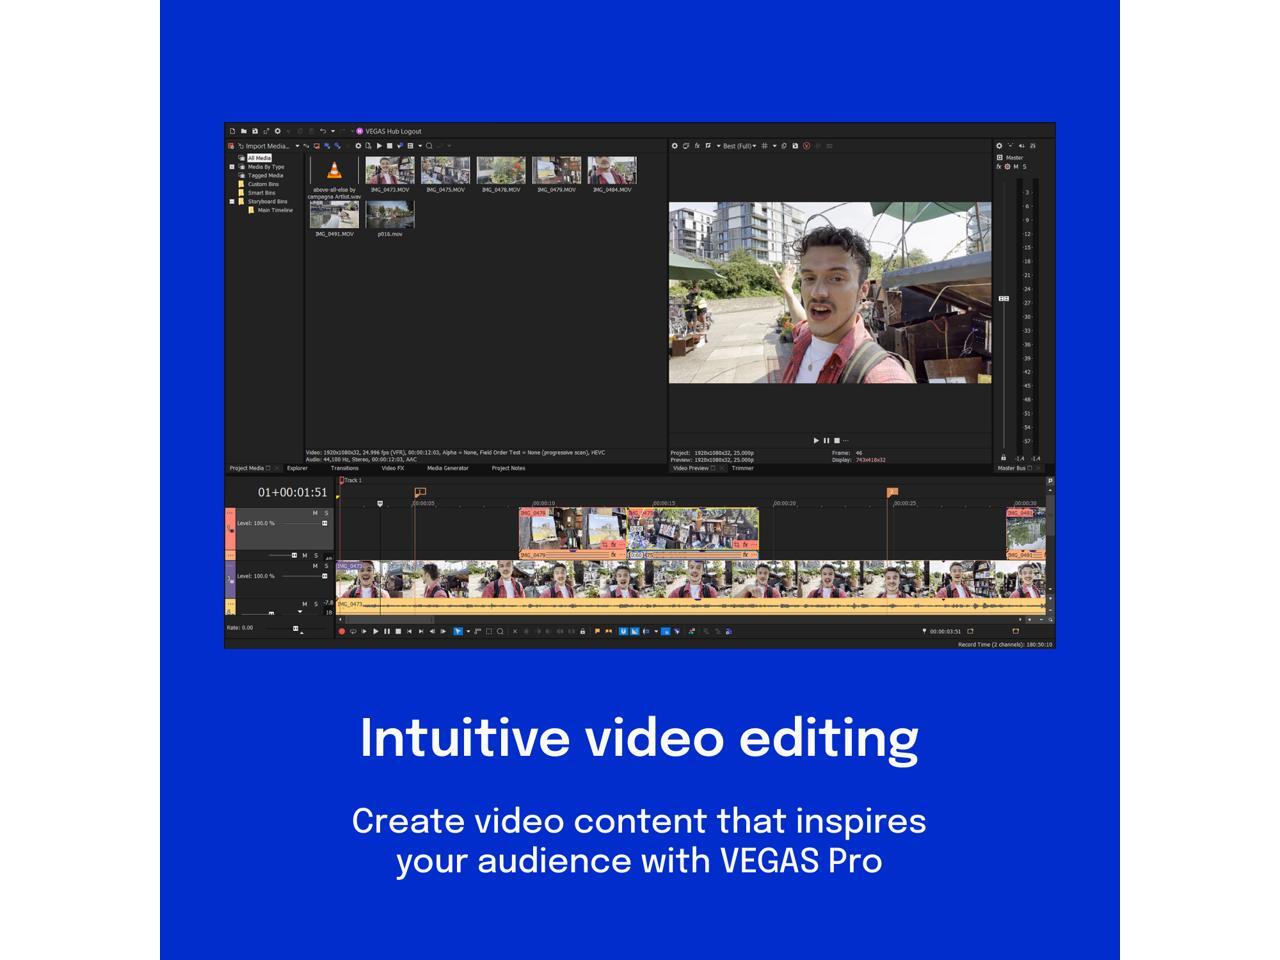The image size is (1280, 960).
Task: Click the save project icon
Action: point(255,131)
